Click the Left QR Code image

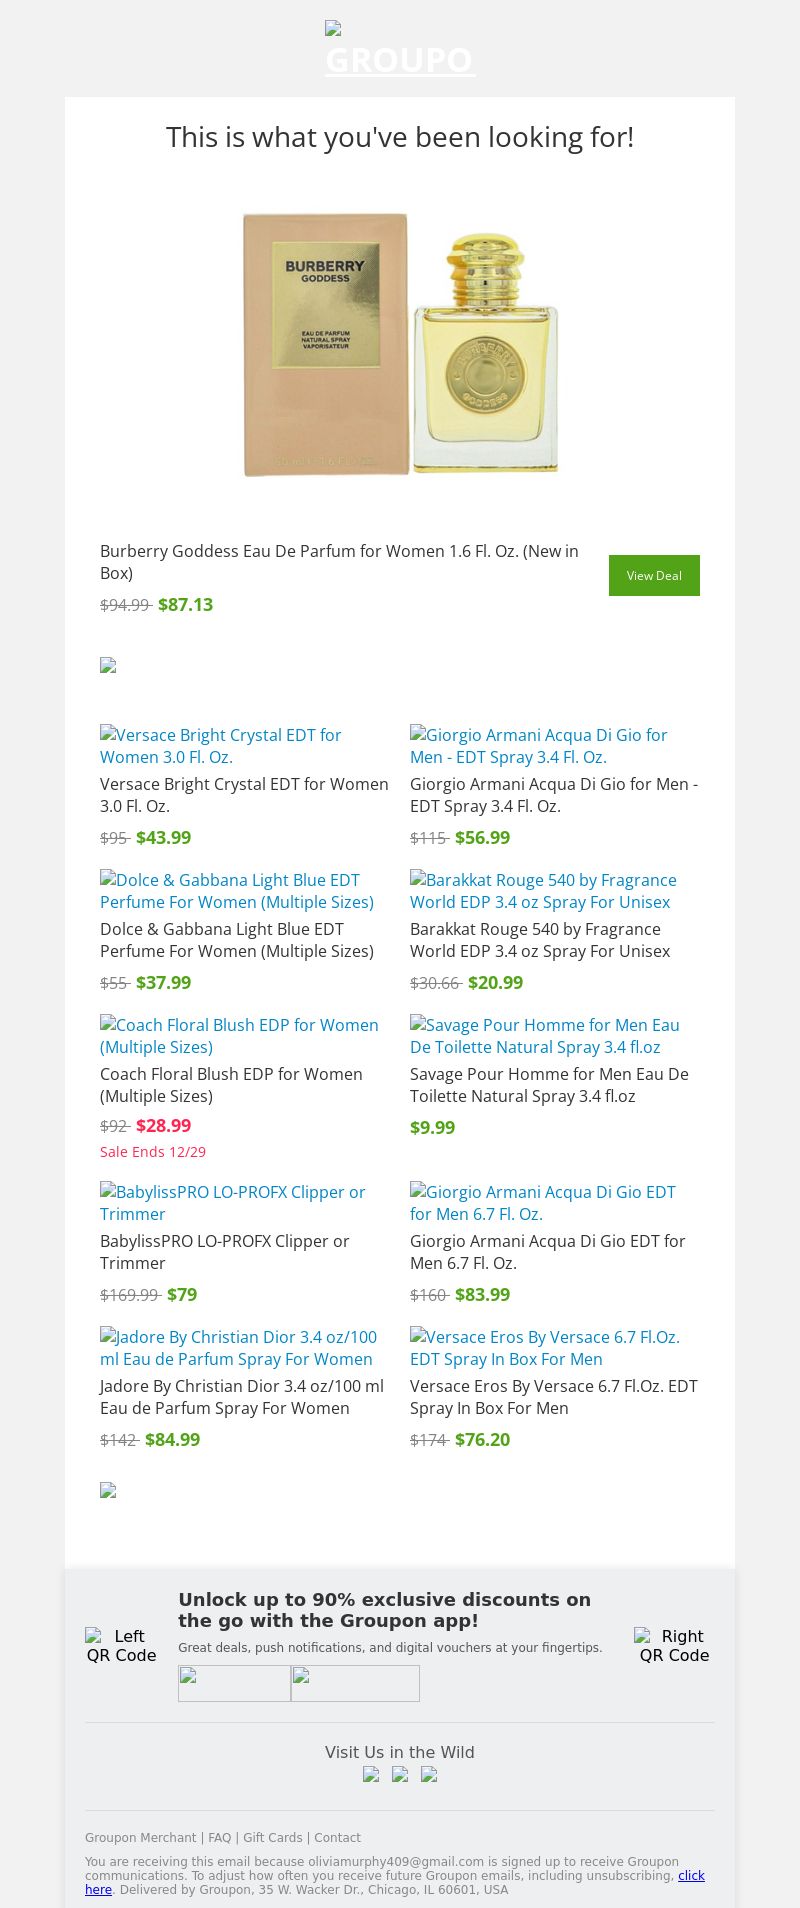point(121,1645)
